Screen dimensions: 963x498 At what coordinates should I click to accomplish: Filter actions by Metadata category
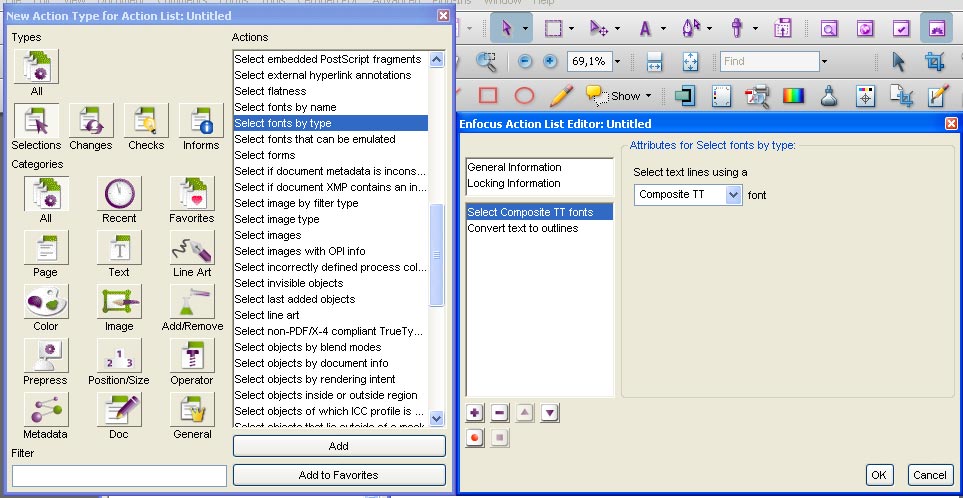(x=46, y=410)
